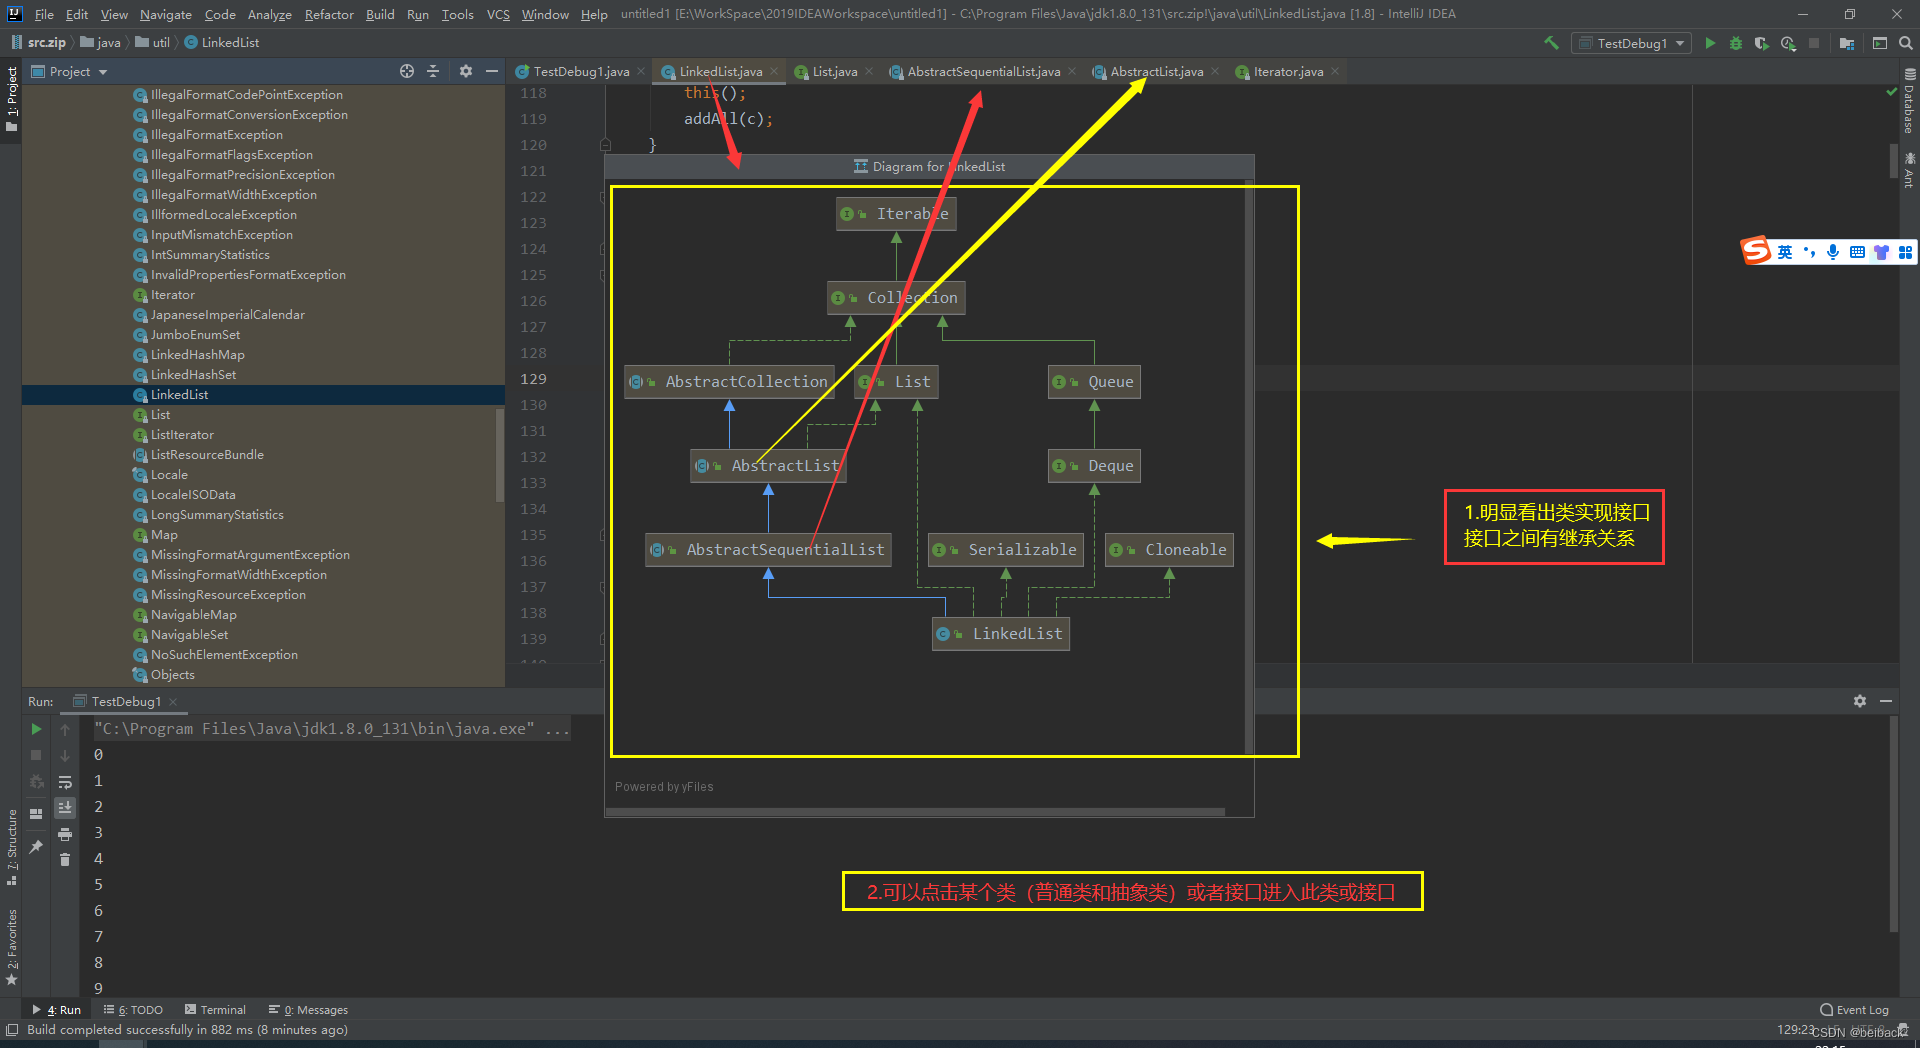The height and width of the screenshot is (1048, 1920).
Task: Open the Run panel settings gear
Action: point(1860,701)
